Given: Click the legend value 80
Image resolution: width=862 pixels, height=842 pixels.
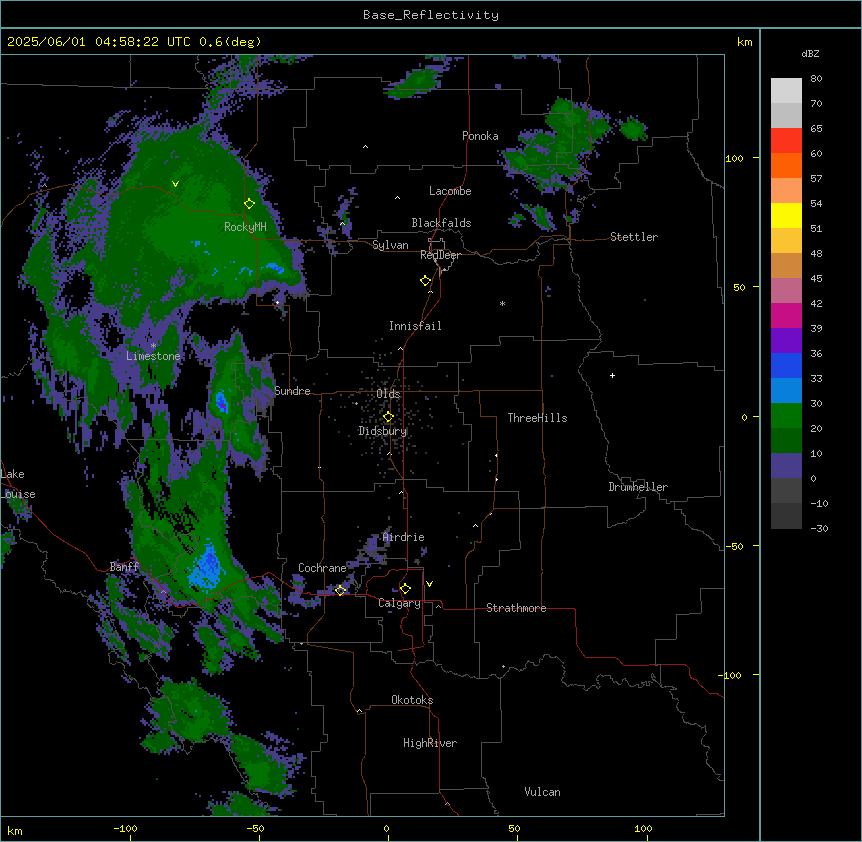Looking at the screenshot, I should point(816,79).
